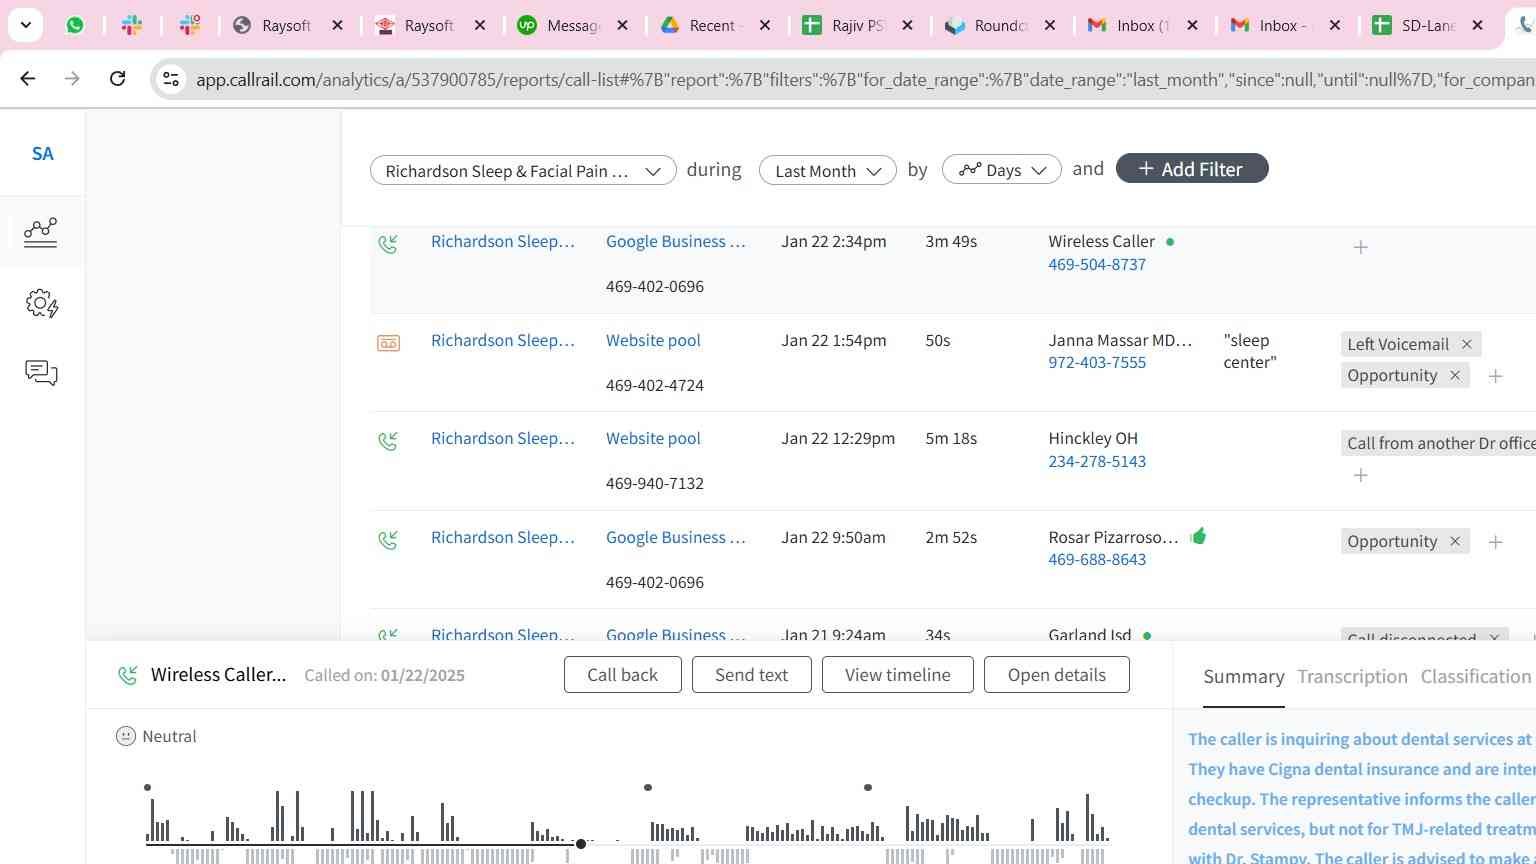Switch to the Messages Upwork tab
The width and height of the screenshot is (1536, 864).
572,25
